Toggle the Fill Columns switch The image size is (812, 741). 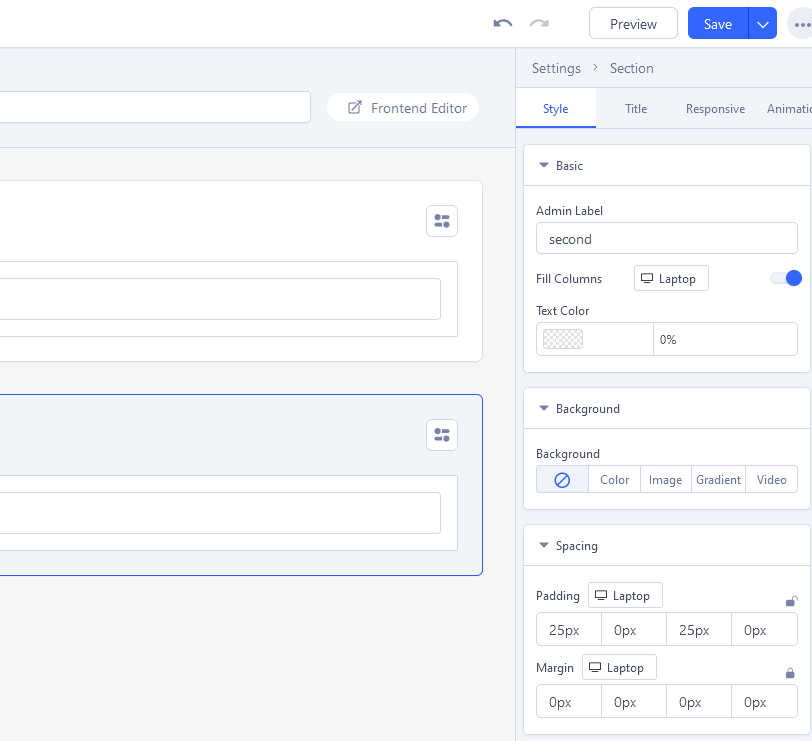[786, 278]
